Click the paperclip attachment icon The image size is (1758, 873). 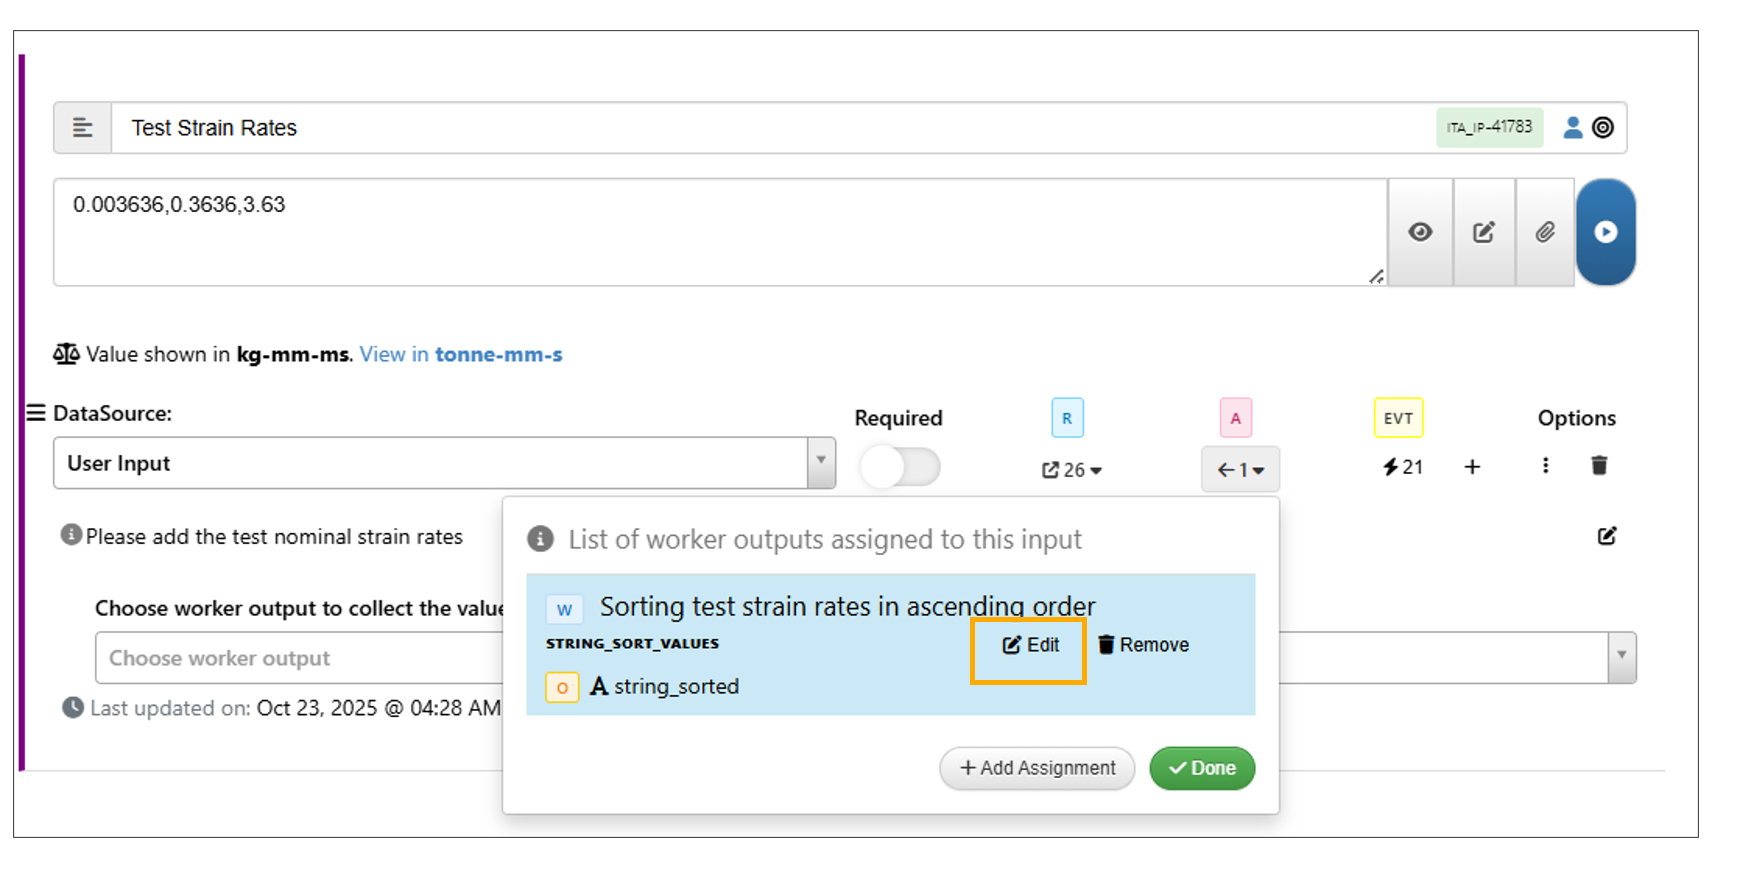click(x=1545, y=232)
